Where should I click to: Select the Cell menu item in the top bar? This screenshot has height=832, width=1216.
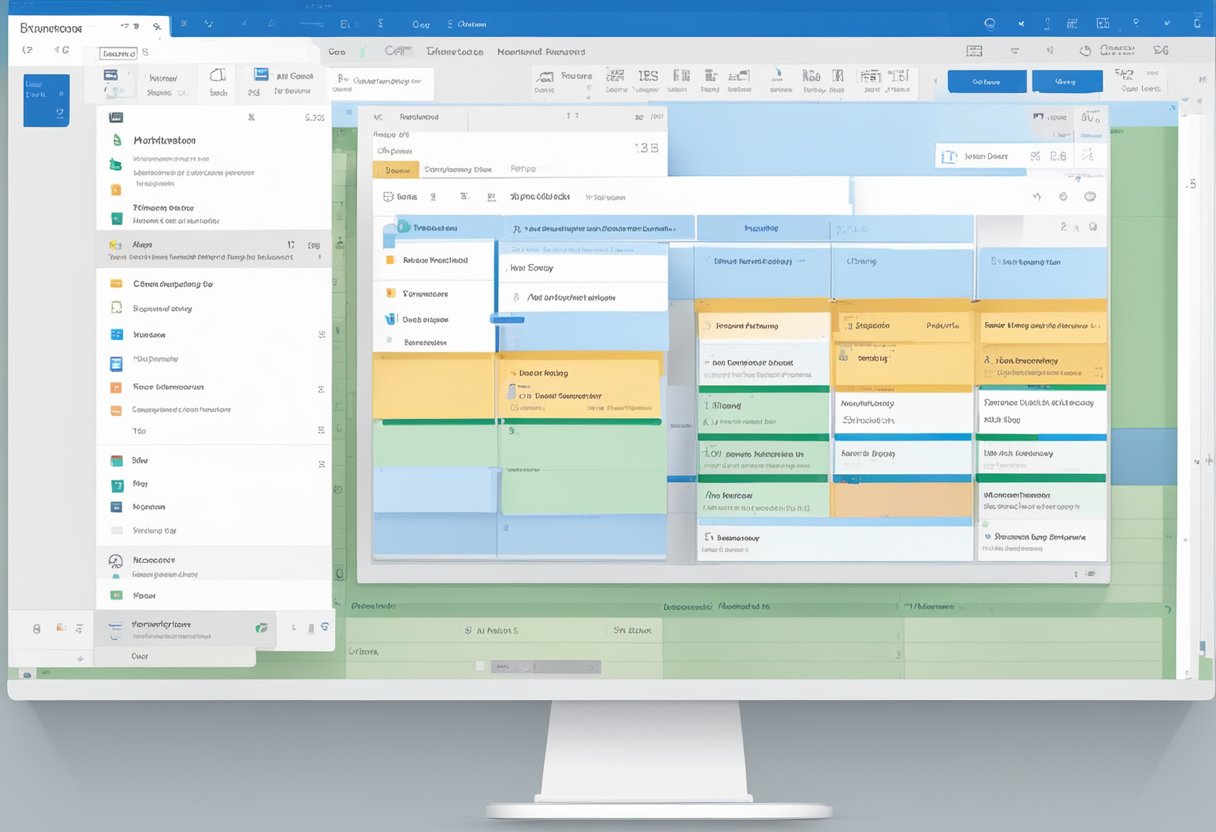pos(398,51)
